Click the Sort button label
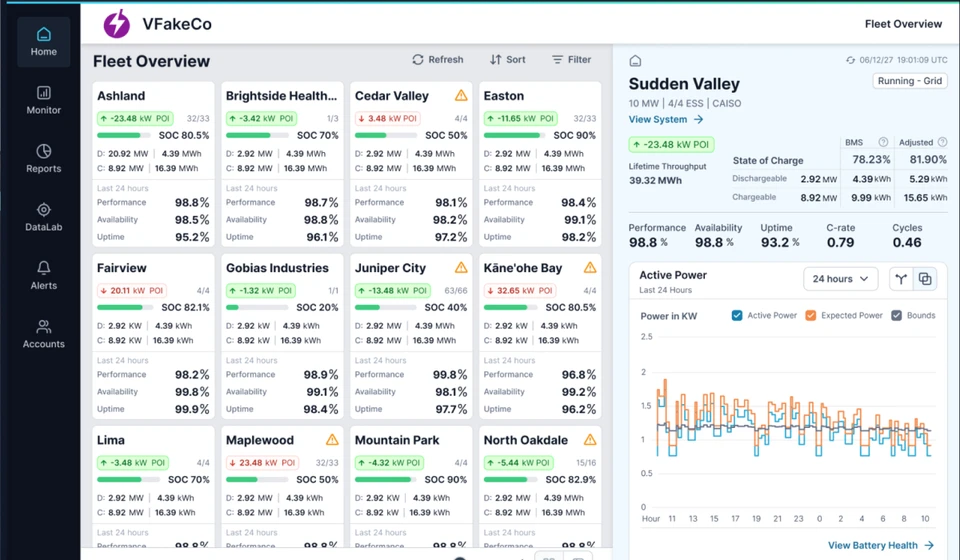The height and width of the screenshot is (560, 960). (516, 59)
